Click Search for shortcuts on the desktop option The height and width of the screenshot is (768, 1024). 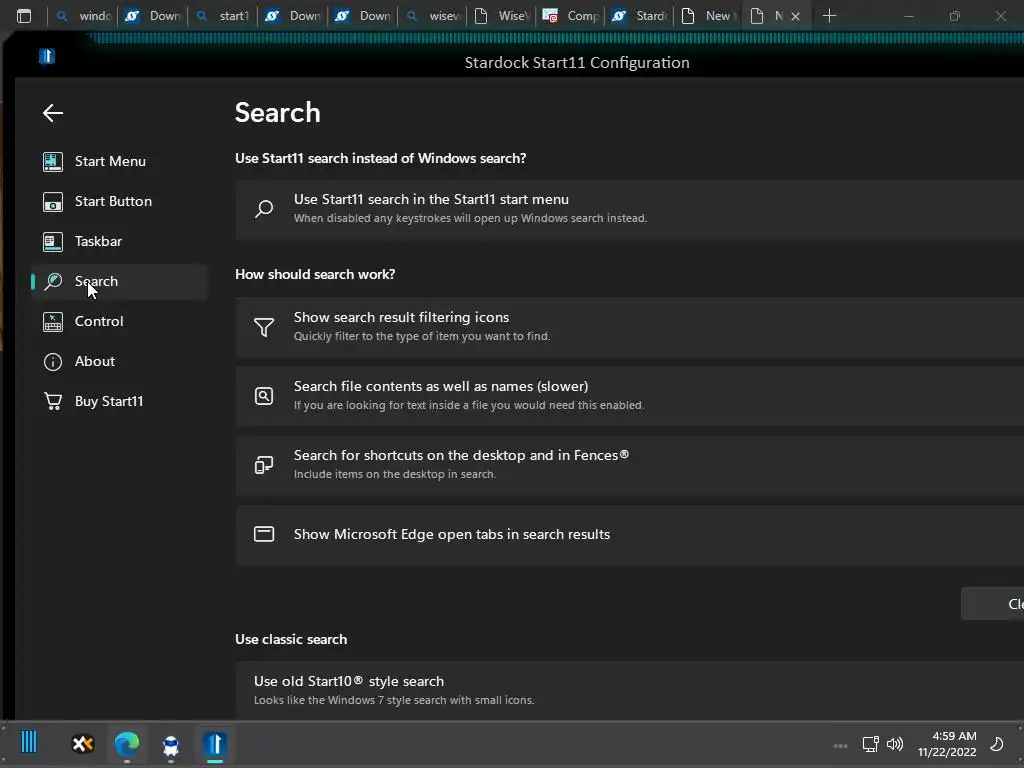click(x=630, y=466)
